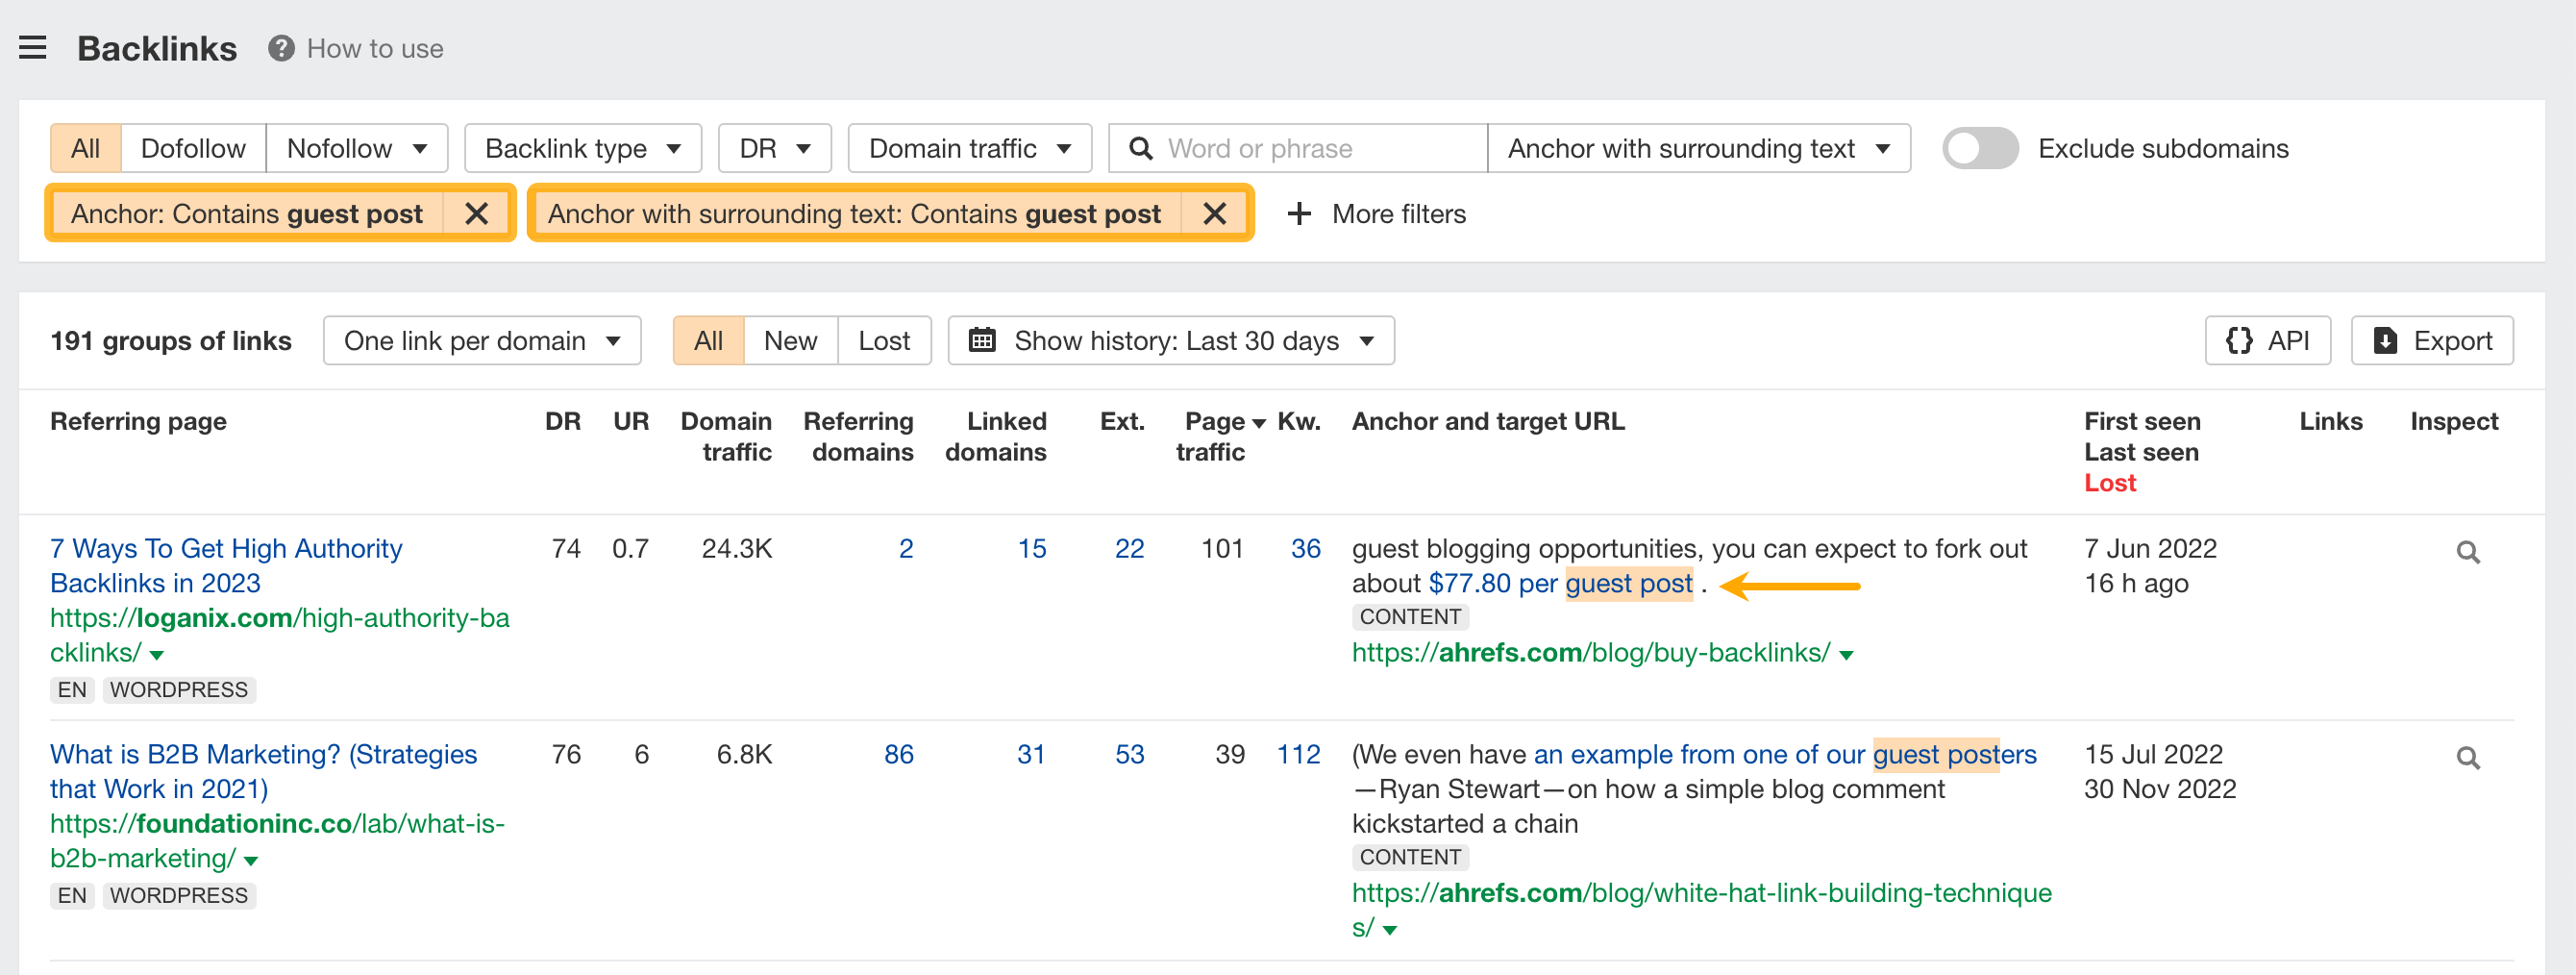Screen dimensions: 2576x975
Task: Open What is B2B Marketing page link
Action: [264, 772]
